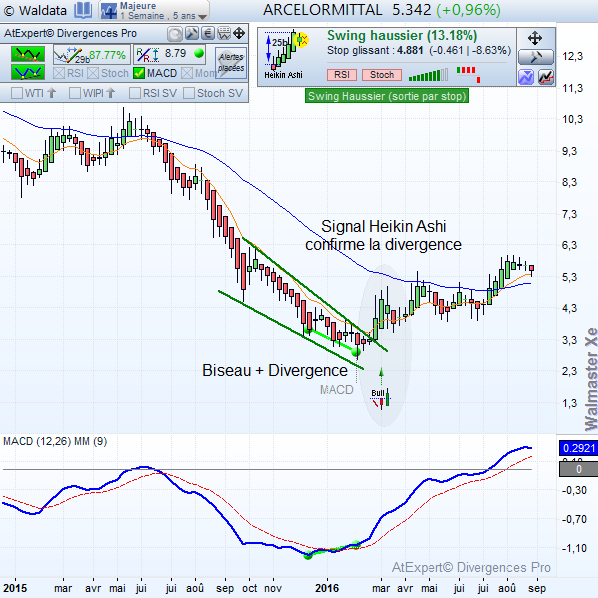The width and height of the screenshot is (598, 598).
Task: Expand the 1 Semaine, 5 ans dropdown arrow
Action: pyautogui.click(x=203, y=17)
